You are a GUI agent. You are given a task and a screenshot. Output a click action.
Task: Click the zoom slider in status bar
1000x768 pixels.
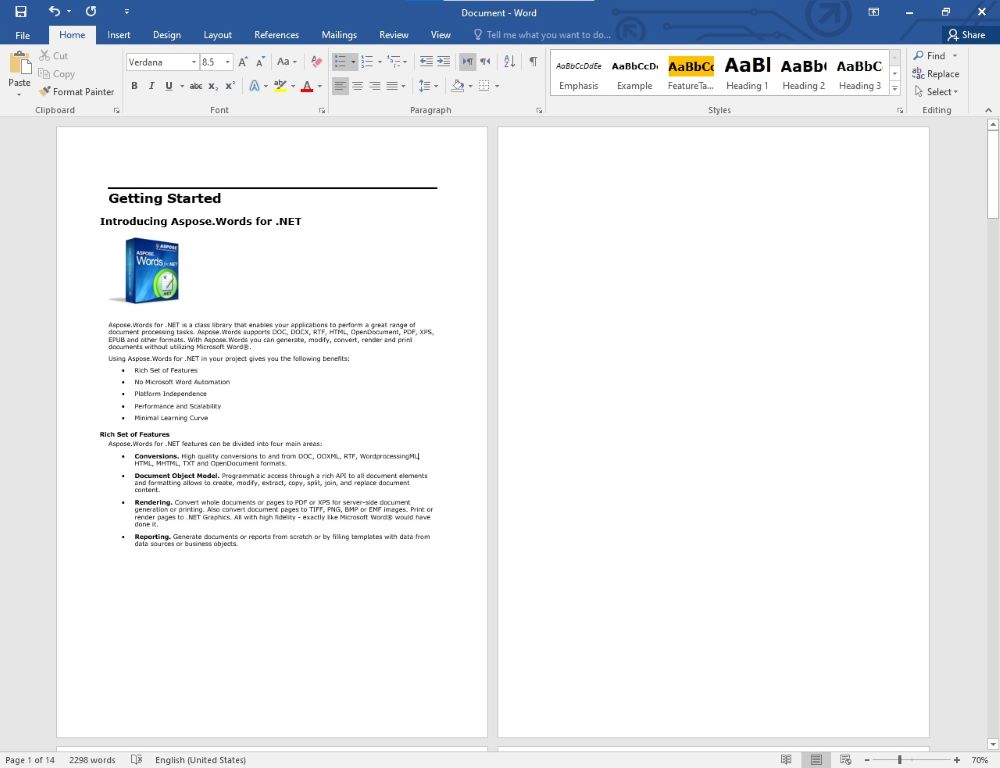(900, 760)
